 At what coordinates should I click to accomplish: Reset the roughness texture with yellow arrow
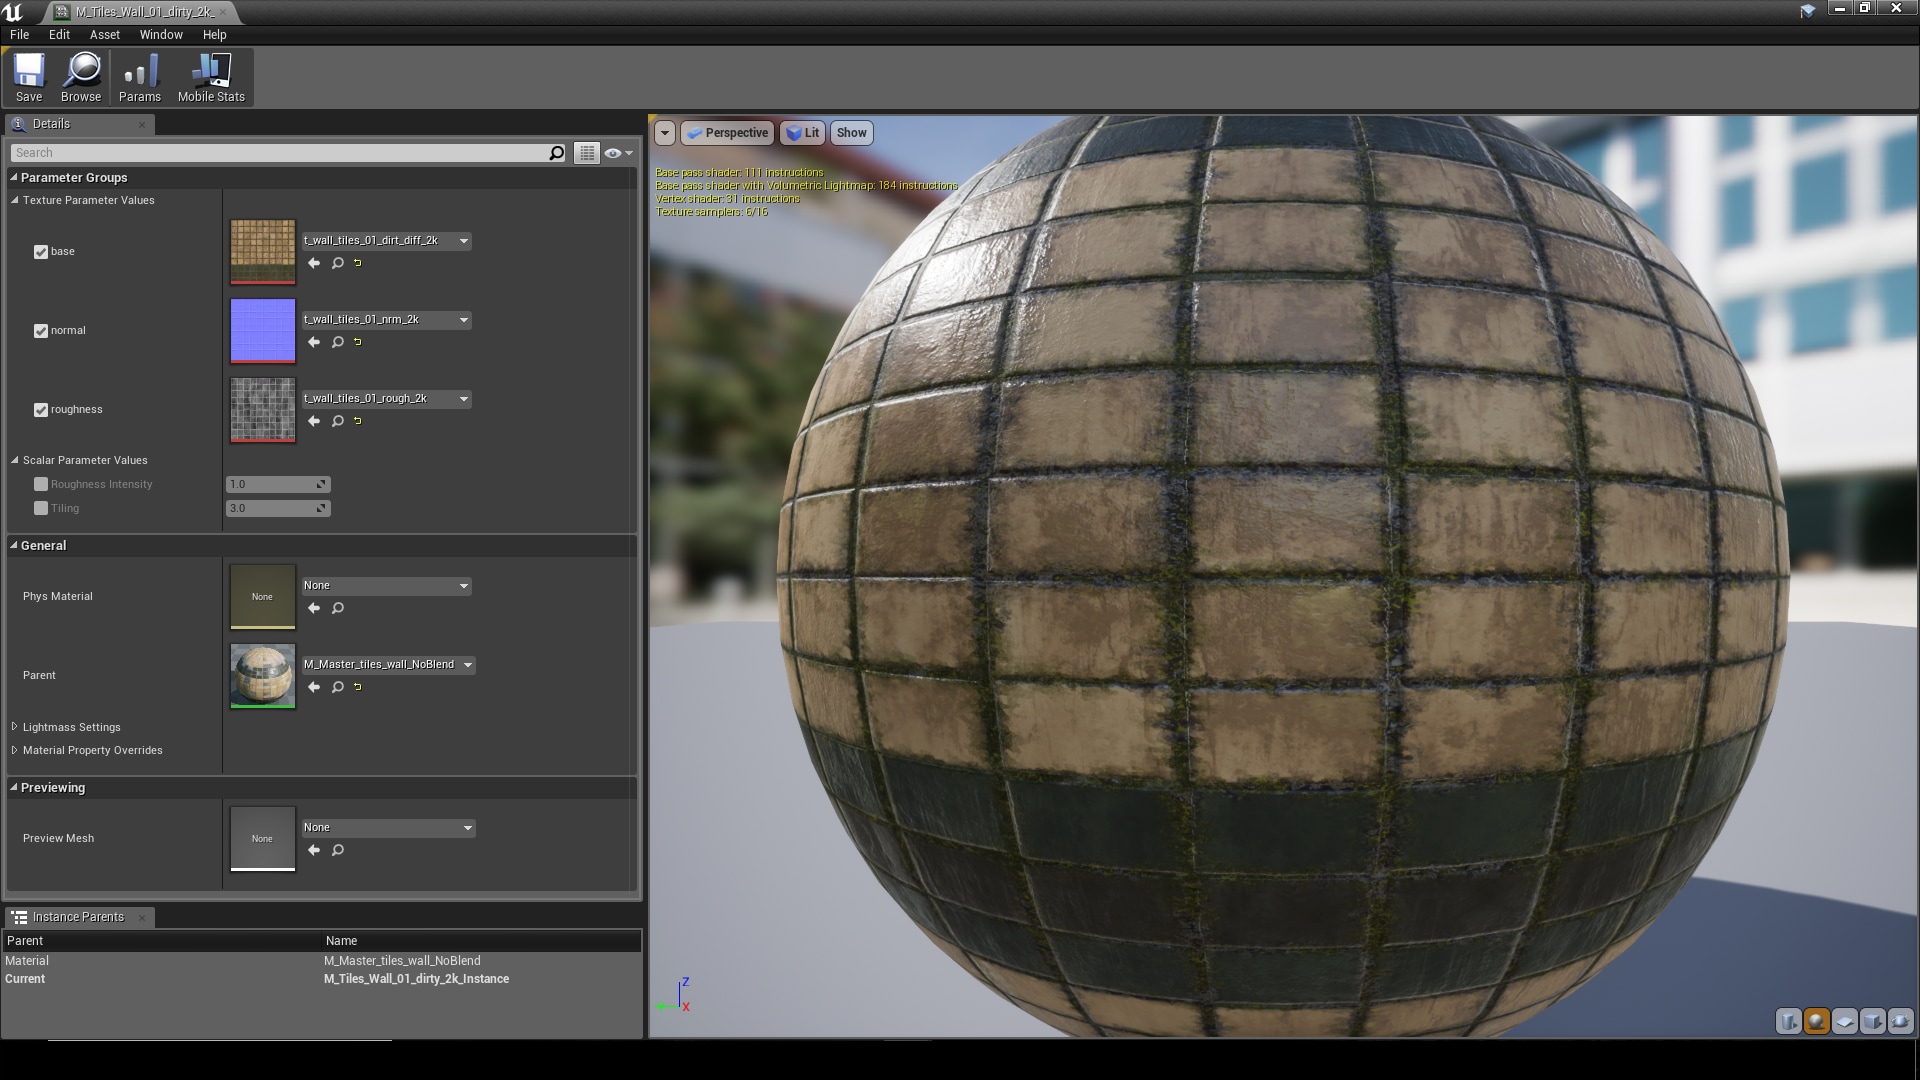pyautogui.click(x=357, y=421)
